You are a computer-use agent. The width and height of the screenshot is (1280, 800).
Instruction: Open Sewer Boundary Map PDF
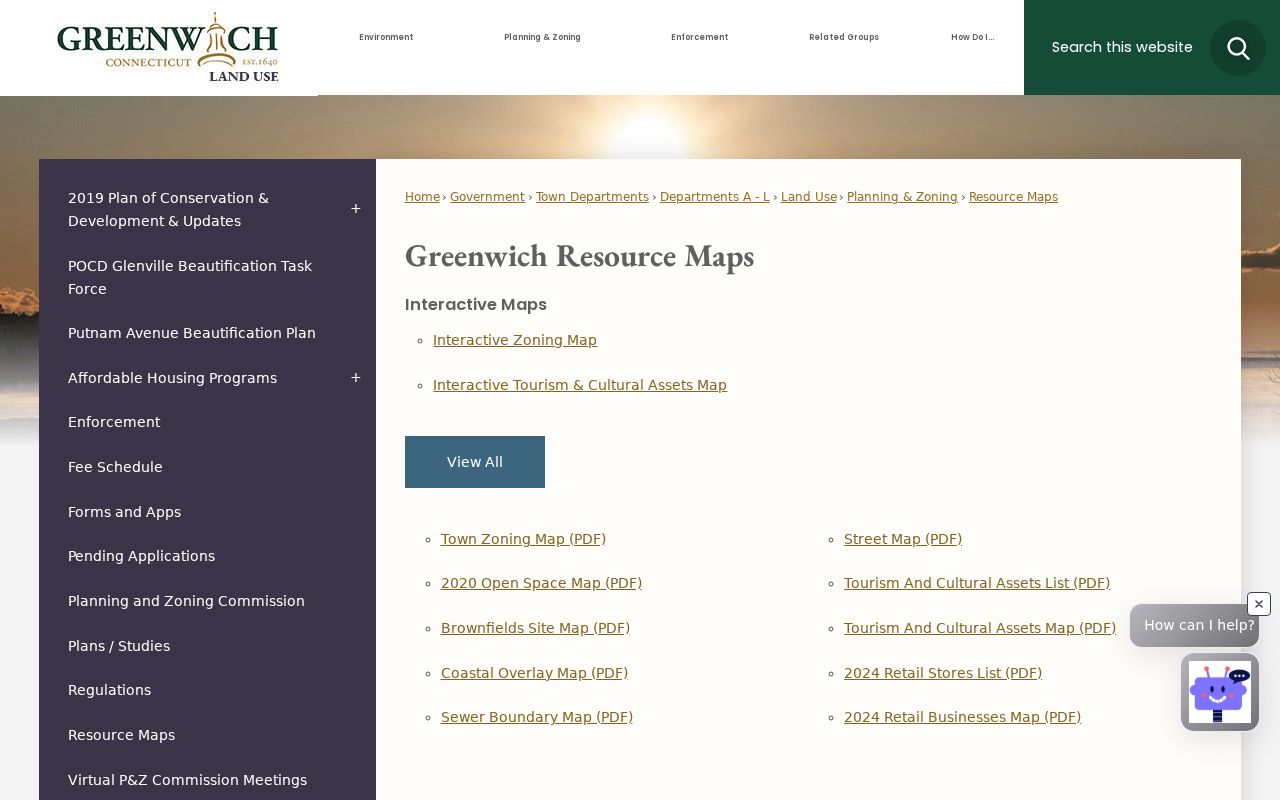(537, 717)
